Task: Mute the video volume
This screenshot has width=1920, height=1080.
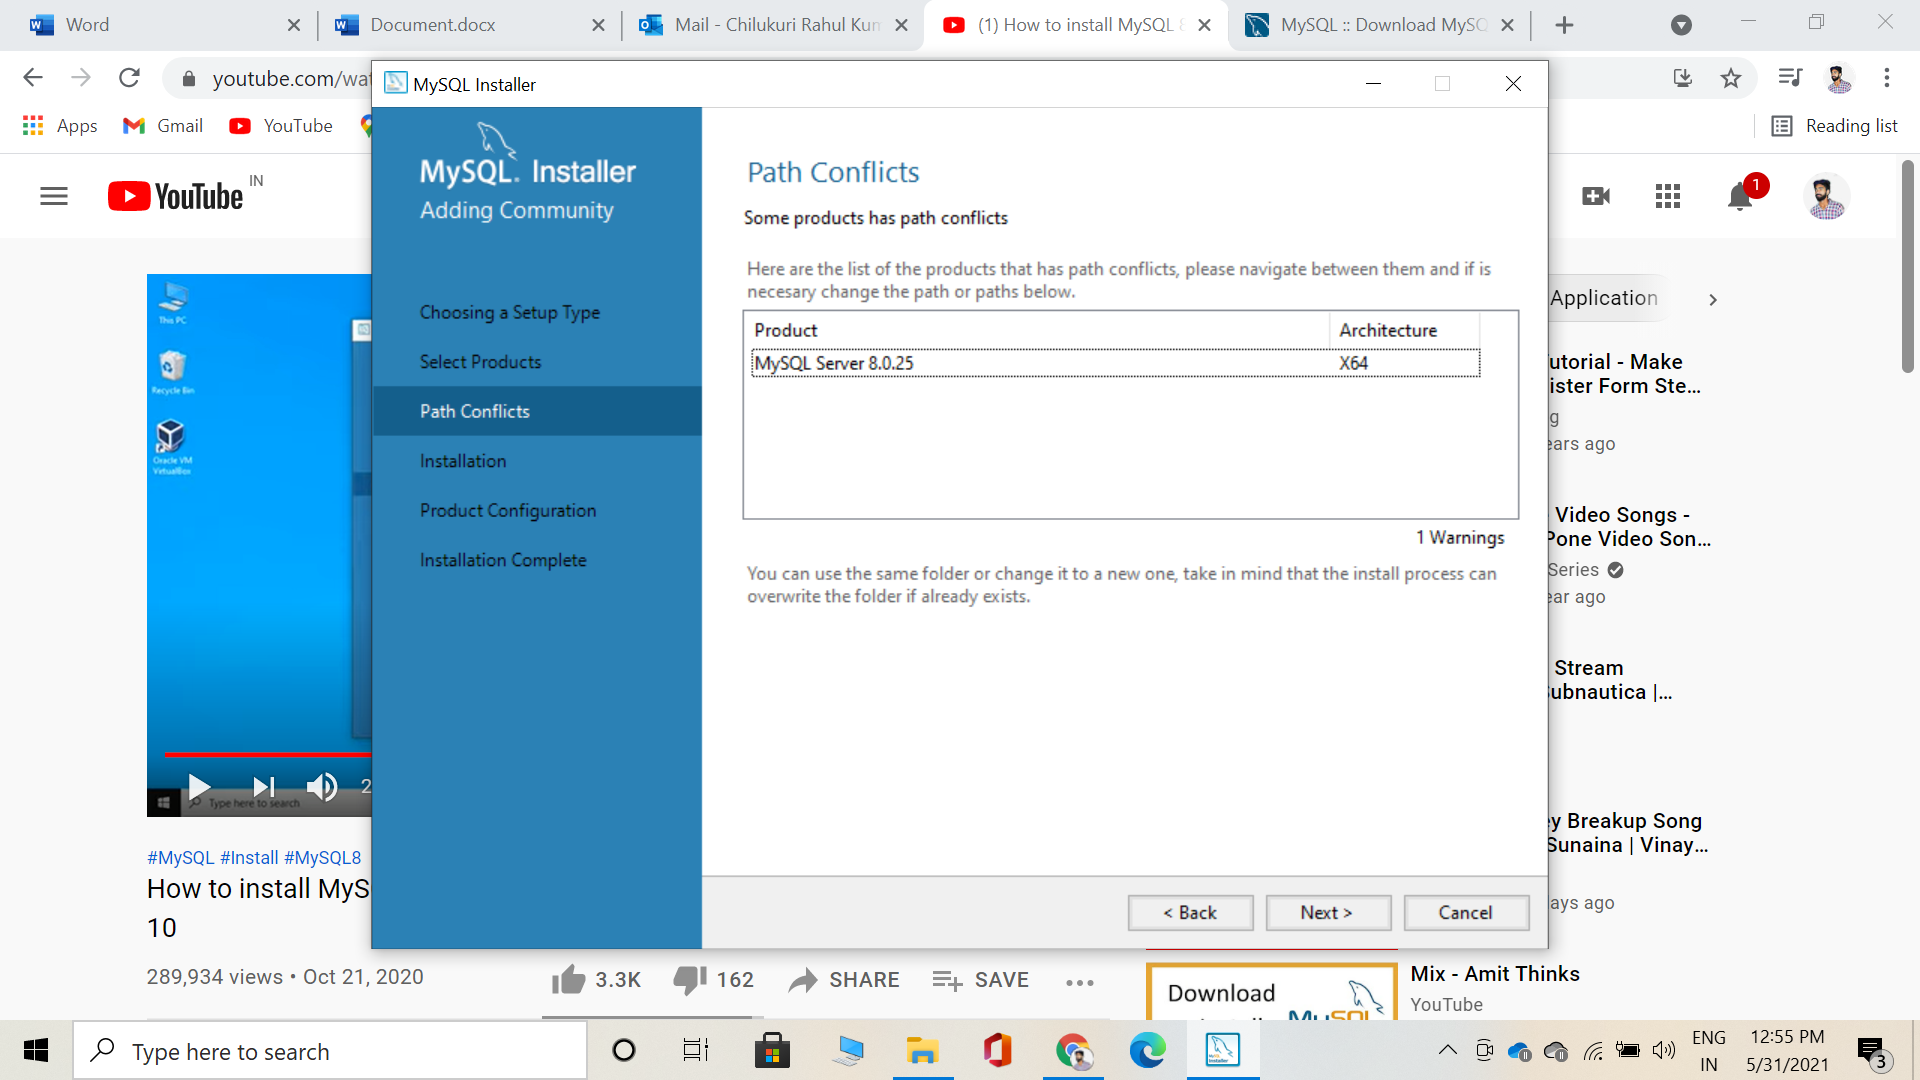Action: pyautogui.click(x=322, y=787)
